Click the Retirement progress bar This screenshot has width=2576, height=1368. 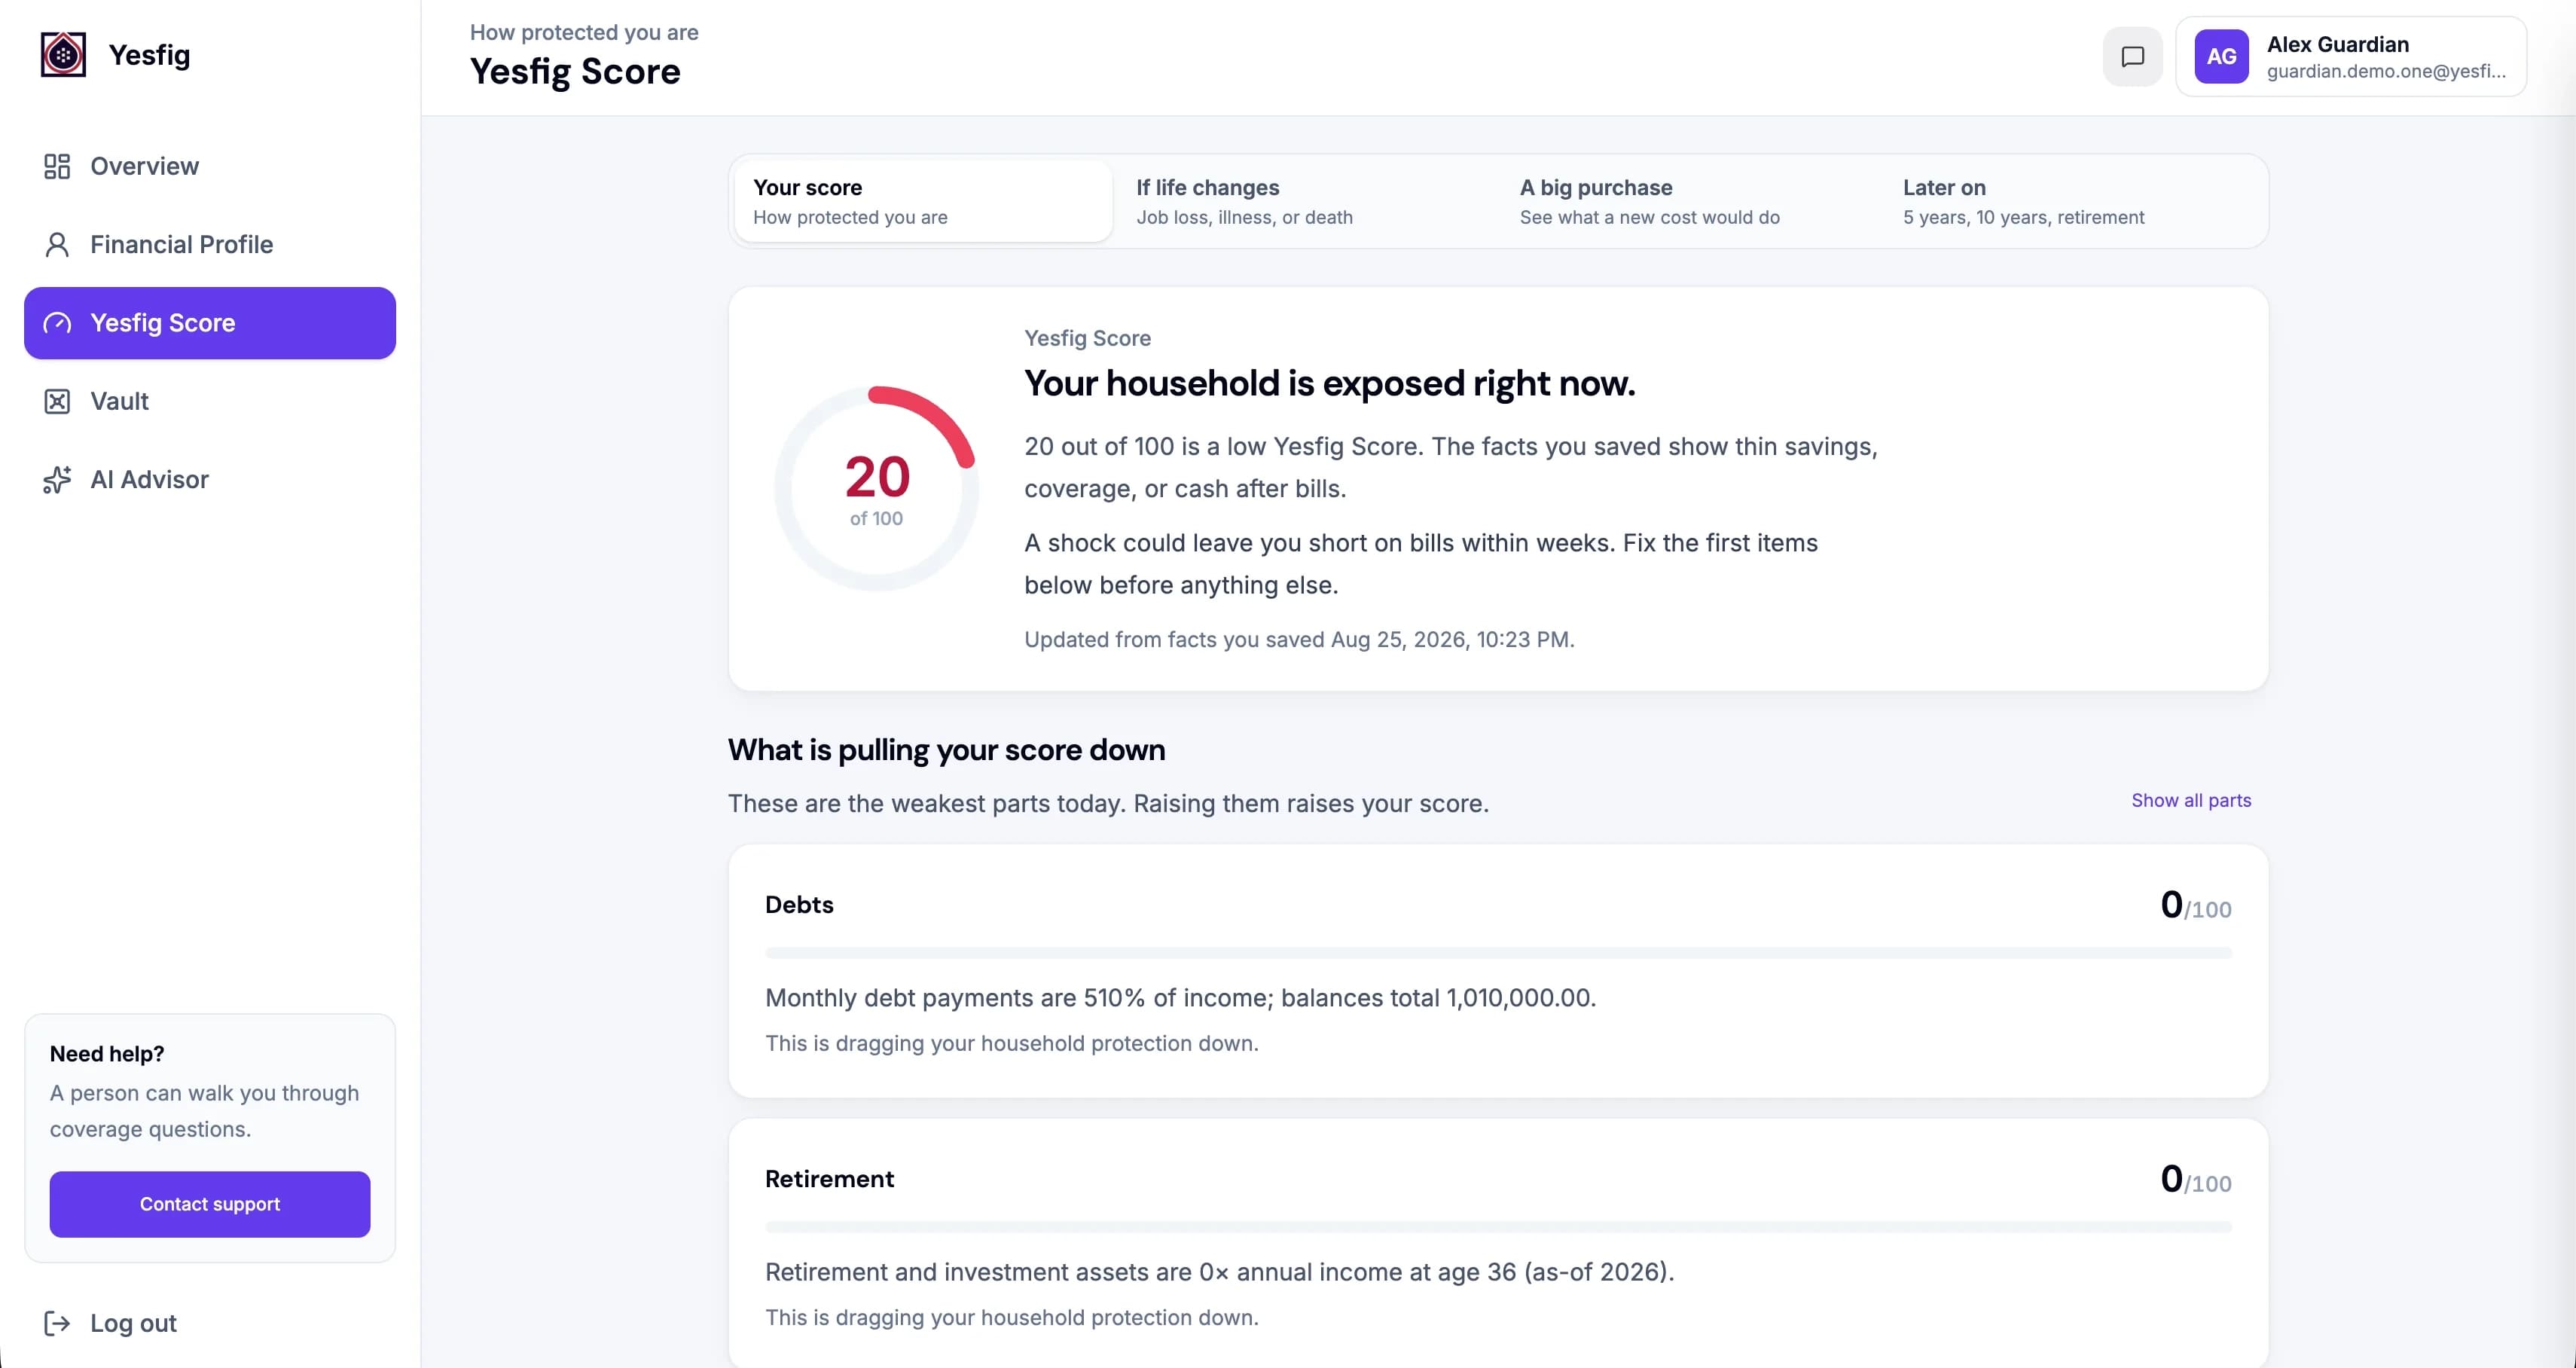pyautogui.click(x=1498, y=1227)
